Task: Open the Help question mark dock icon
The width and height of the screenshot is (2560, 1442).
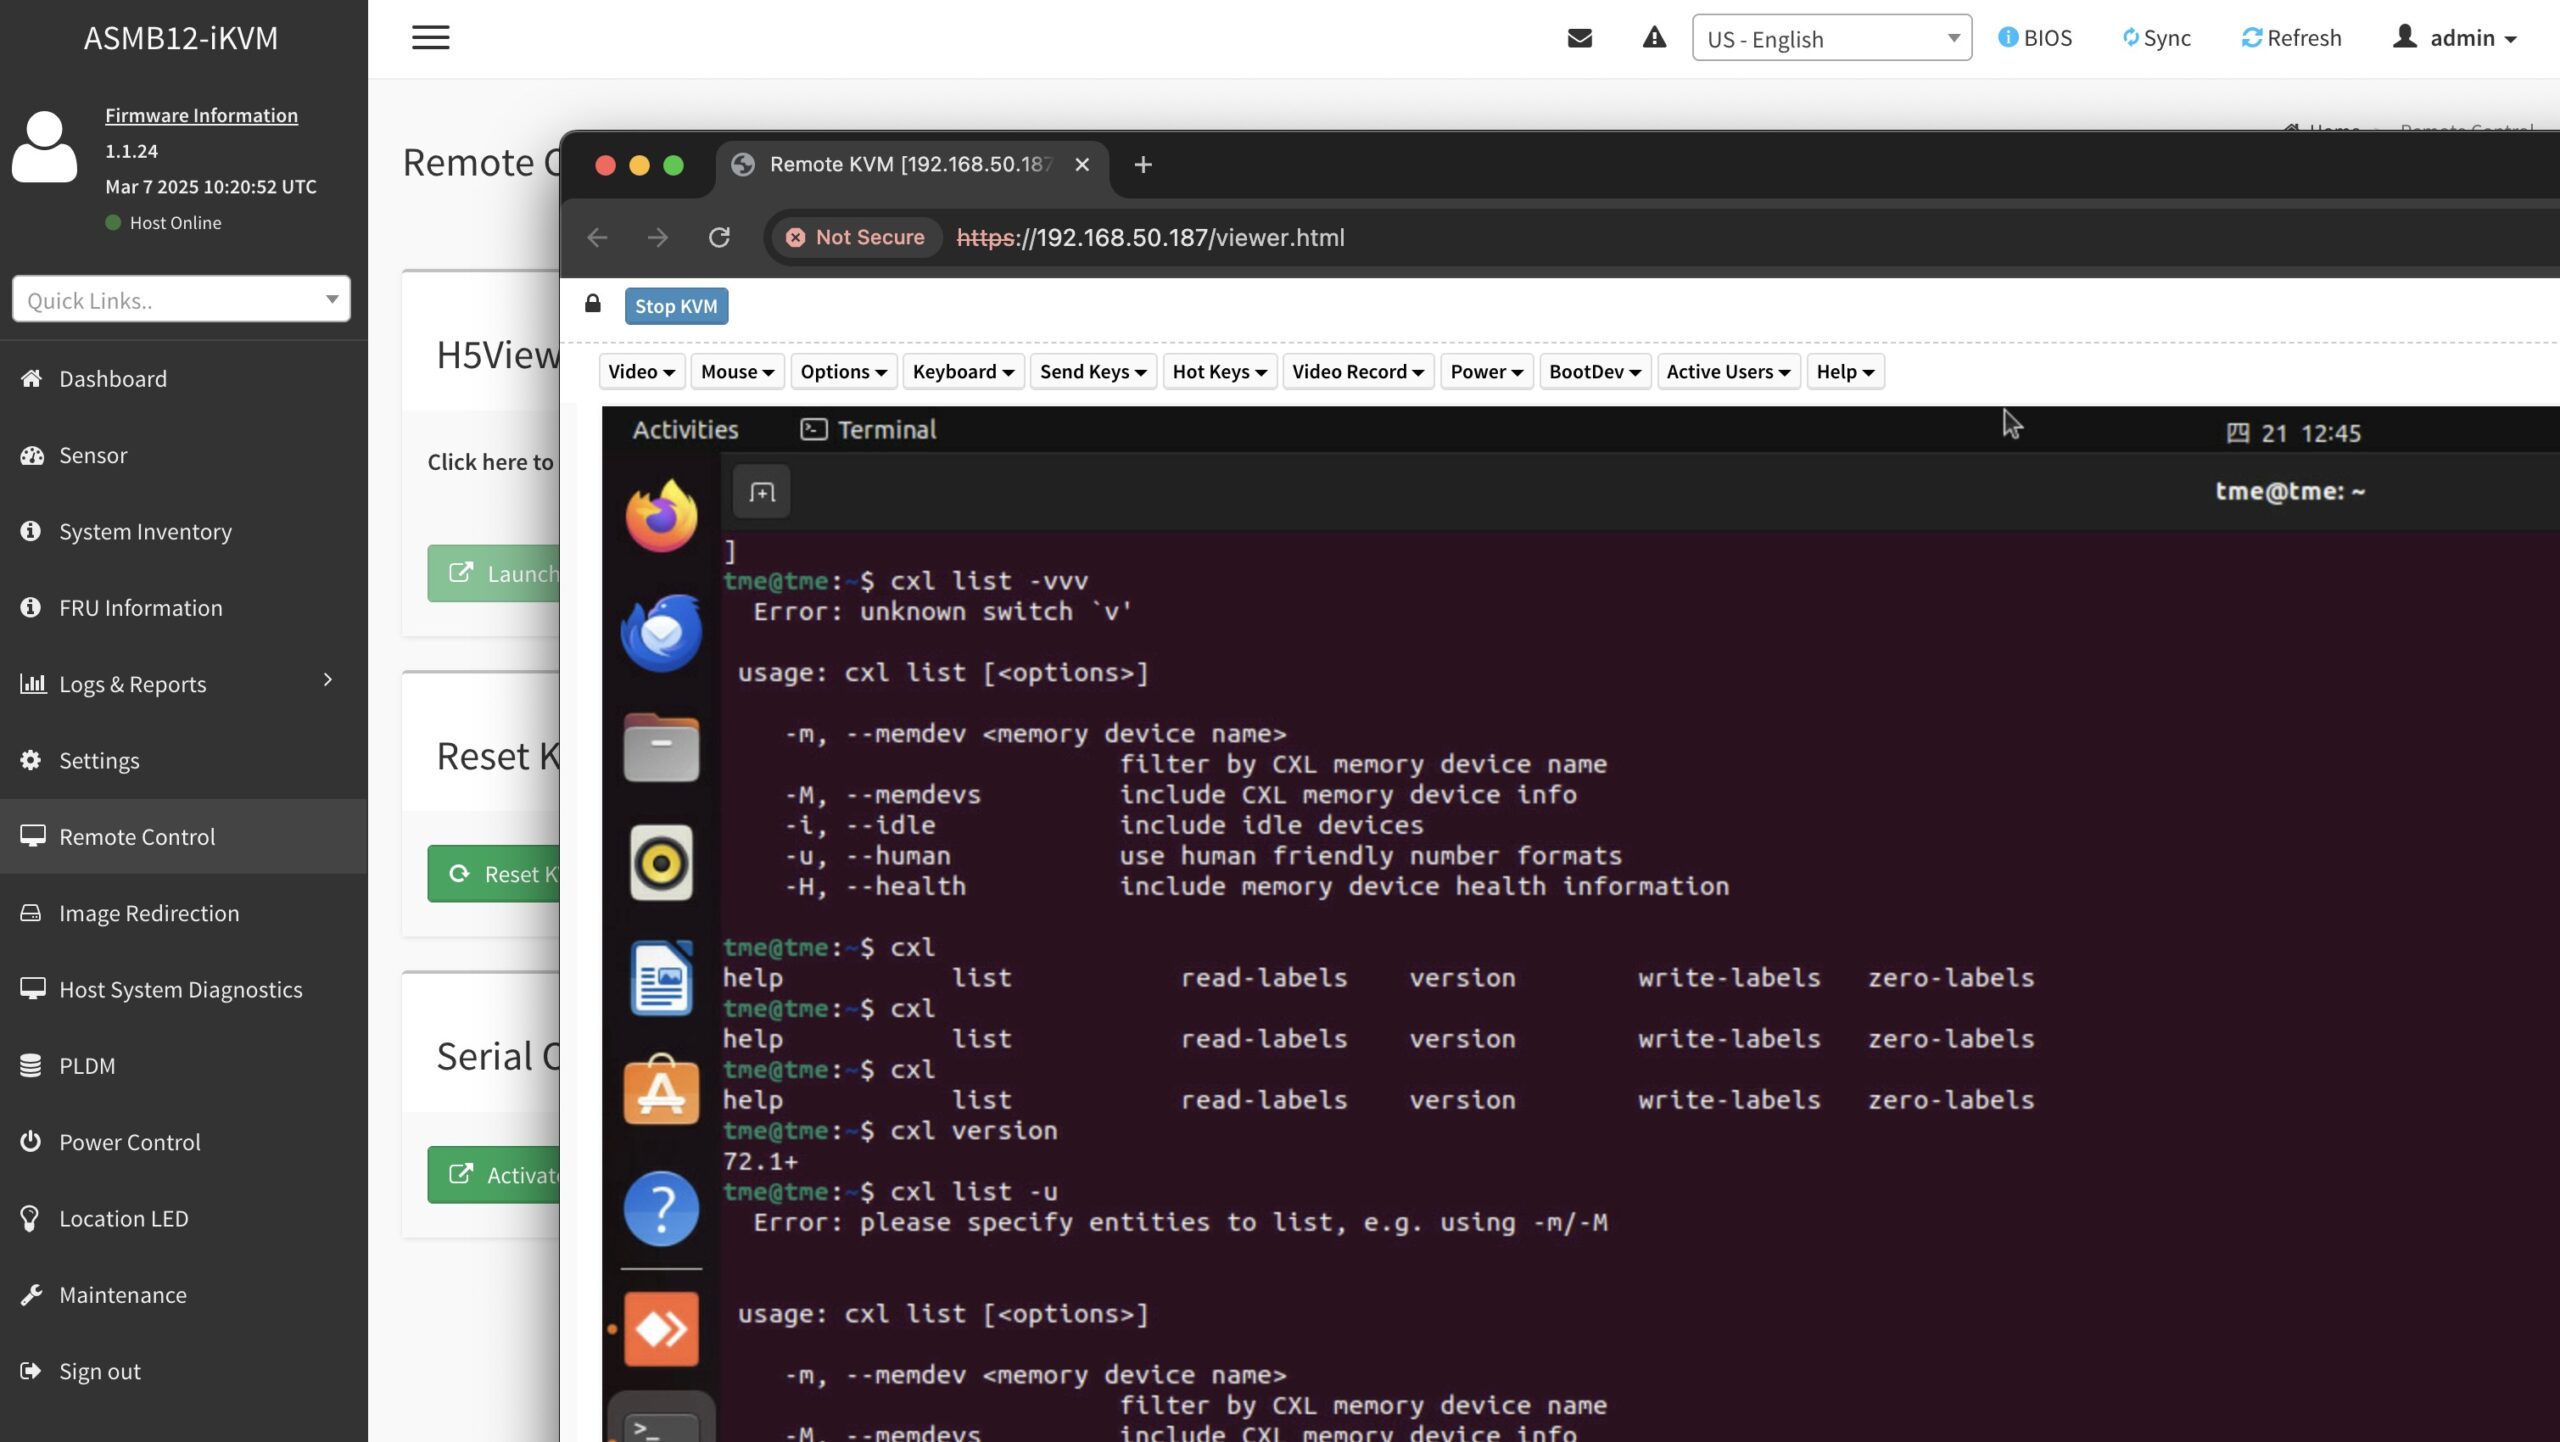Action: [661, 1208]
